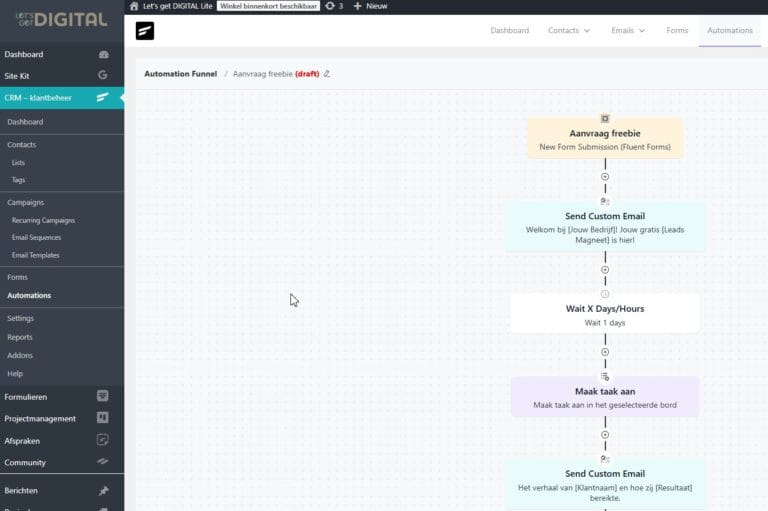Viewport: 768px width, 511px height.
Task: Select Recurring Campaigns in sidebar menu
Action: coord(43,220)
